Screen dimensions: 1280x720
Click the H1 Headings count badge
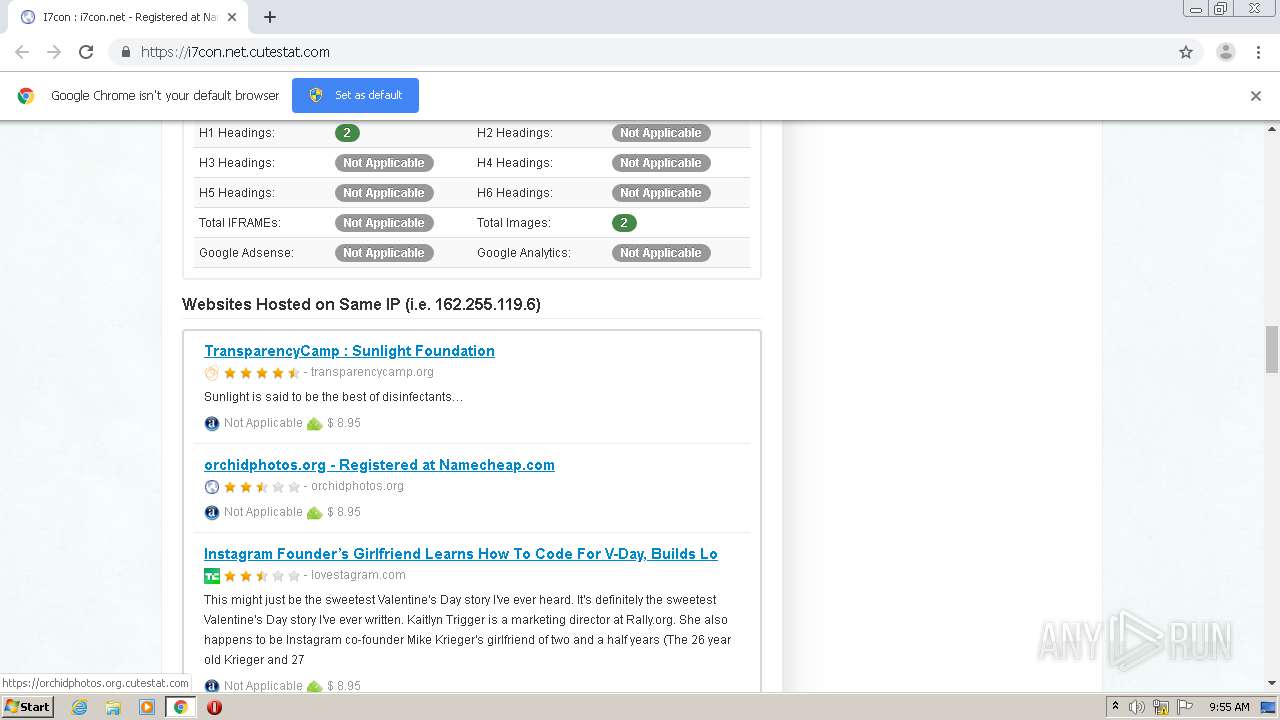click(x=347, y=133)
